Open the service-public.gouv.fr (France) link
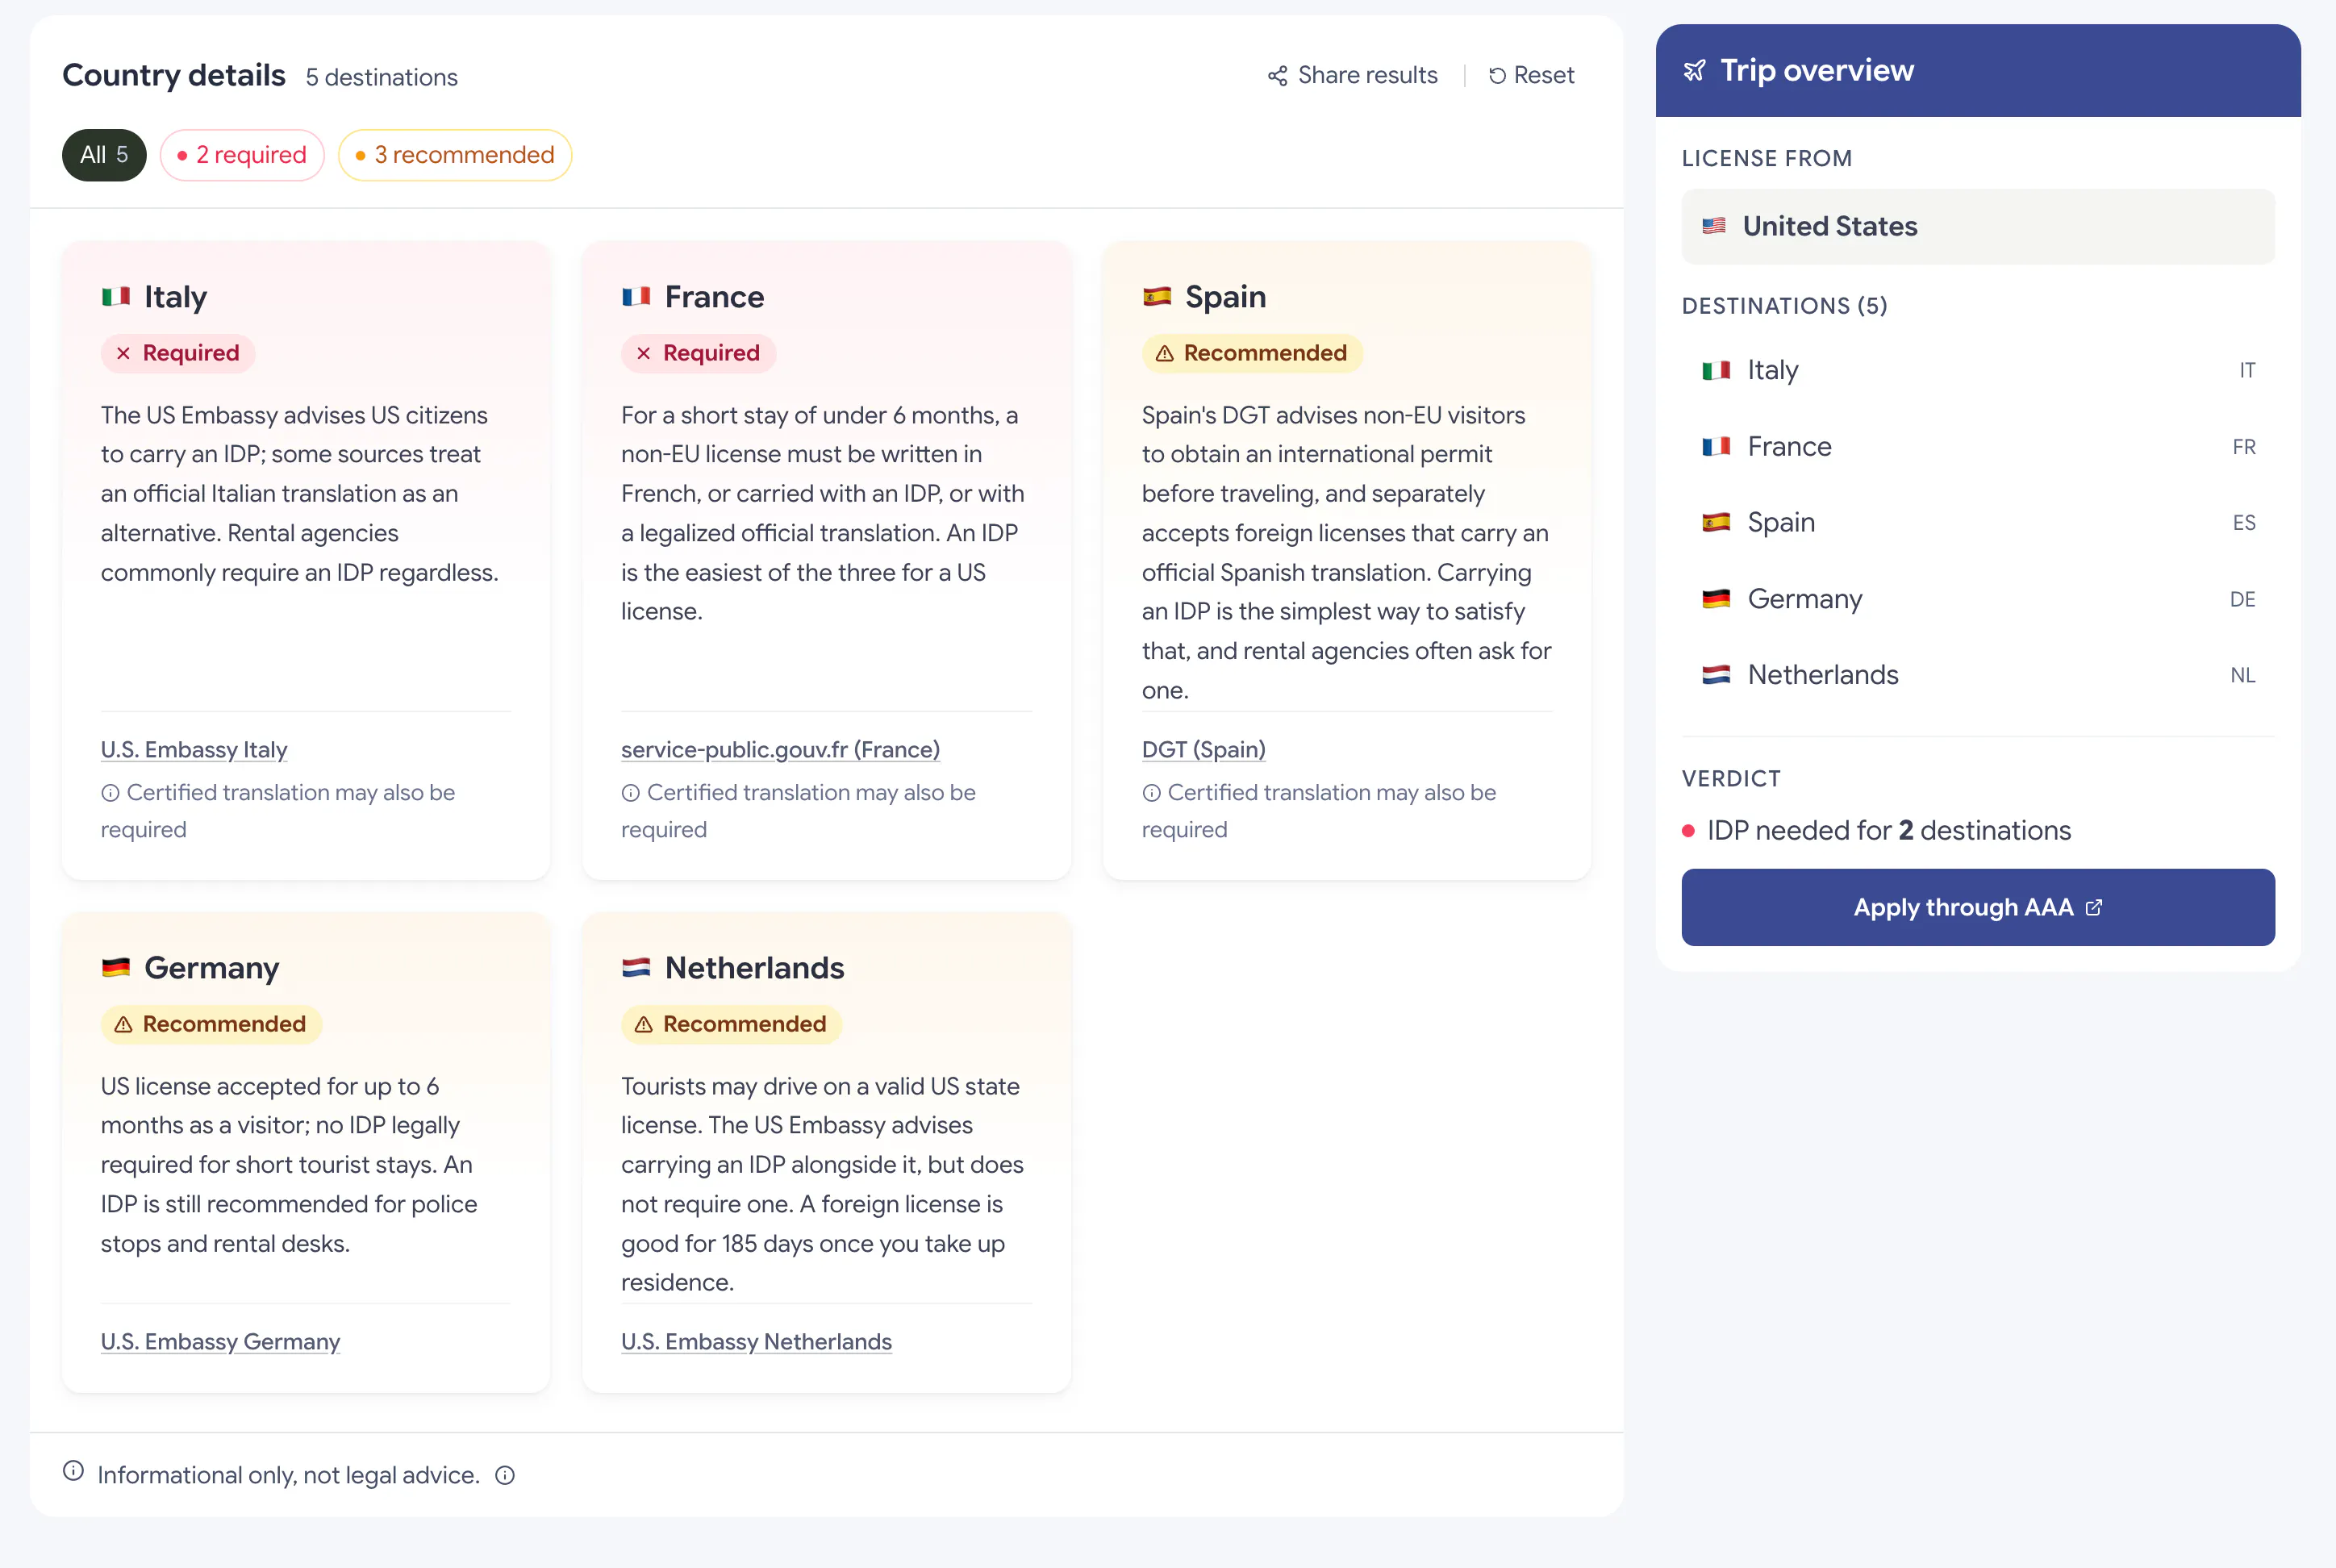 (780, 750)
